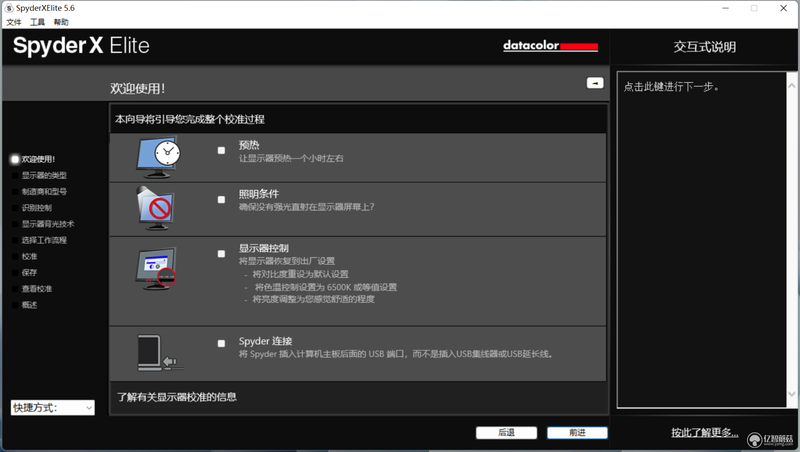The width and height of the screenshot is (800, 452).
Task: Open the 工具 menu
Action: [37, 22]
